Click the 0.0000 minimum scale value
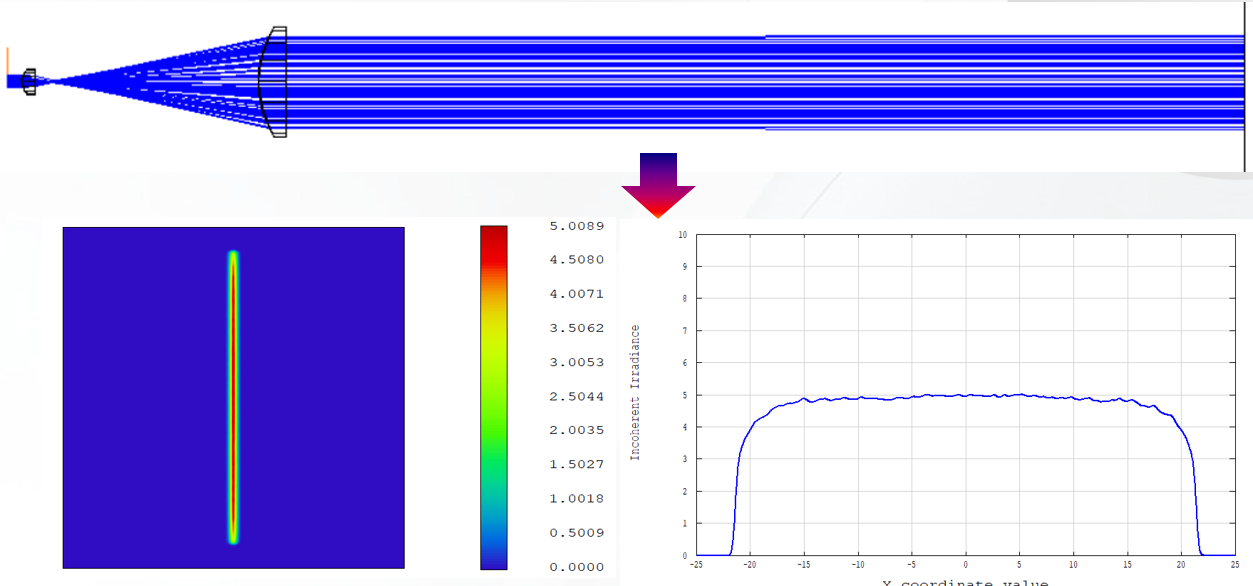1253x586 pixels. (x=576, y=566)
